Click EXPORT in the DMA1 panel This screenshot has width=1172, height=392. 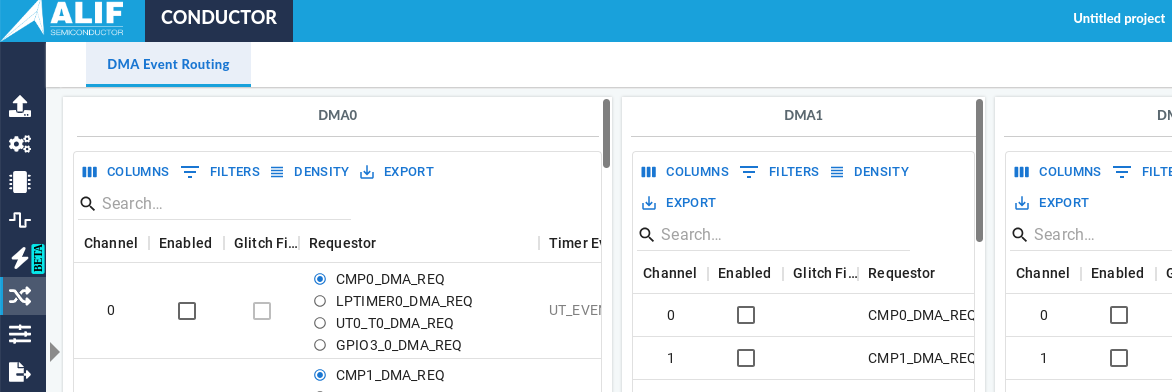point(679,203)
